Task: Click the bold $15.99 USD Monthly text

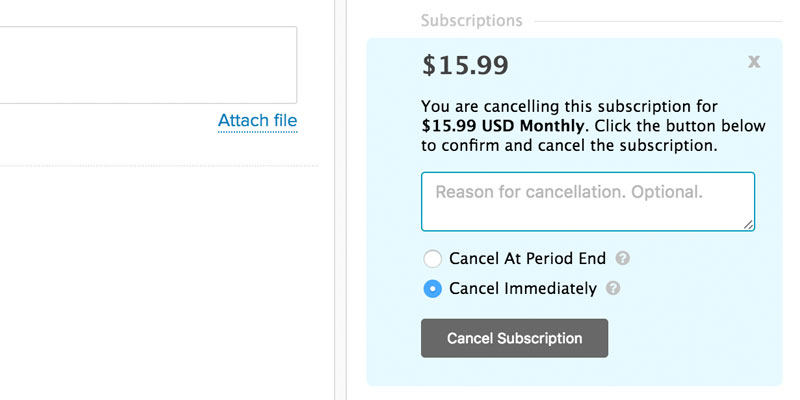Action: click(503, 126)
